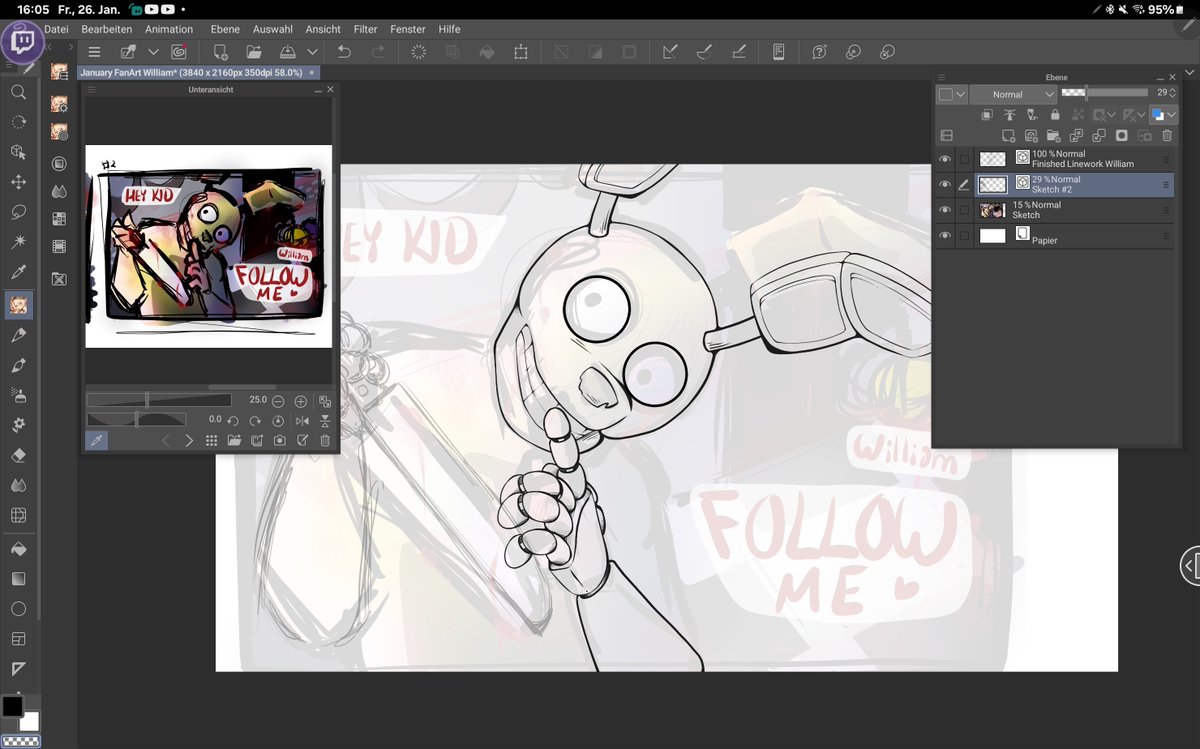
Task: Delete layer with Ebene trash icon
Action: tap(1167, 136)
